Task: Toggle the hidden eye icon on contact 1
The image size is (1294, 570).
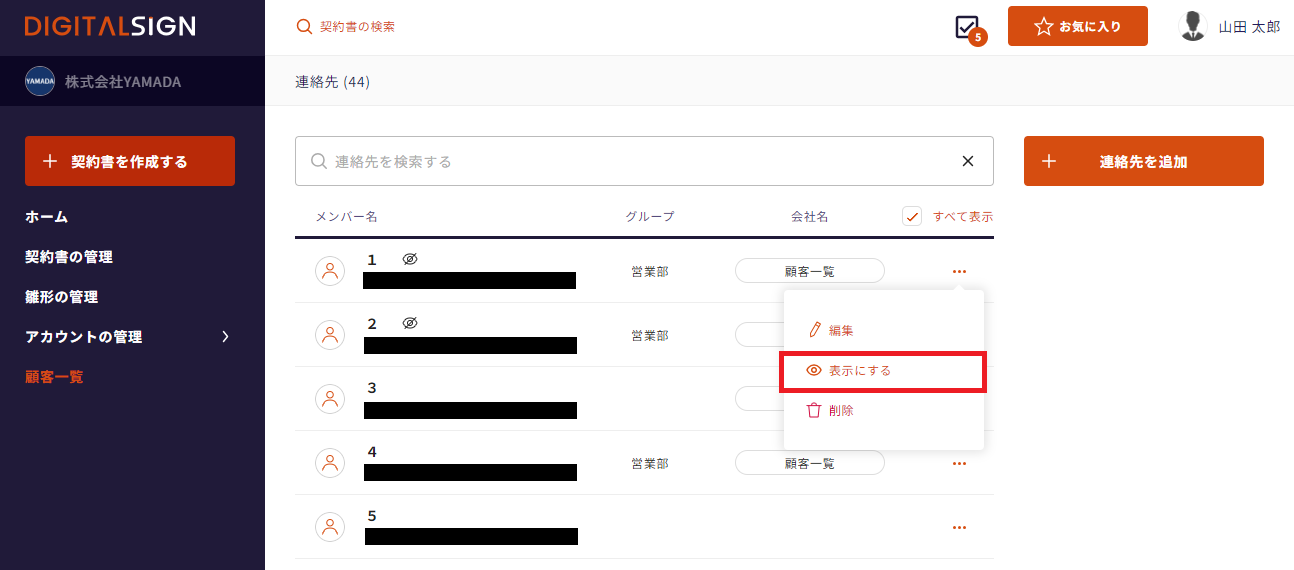Action: 410,259
